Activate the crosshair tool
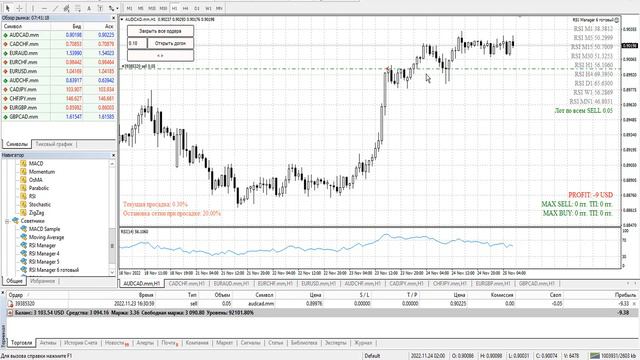The image size is (640, 360). click(x=19, y=8)
